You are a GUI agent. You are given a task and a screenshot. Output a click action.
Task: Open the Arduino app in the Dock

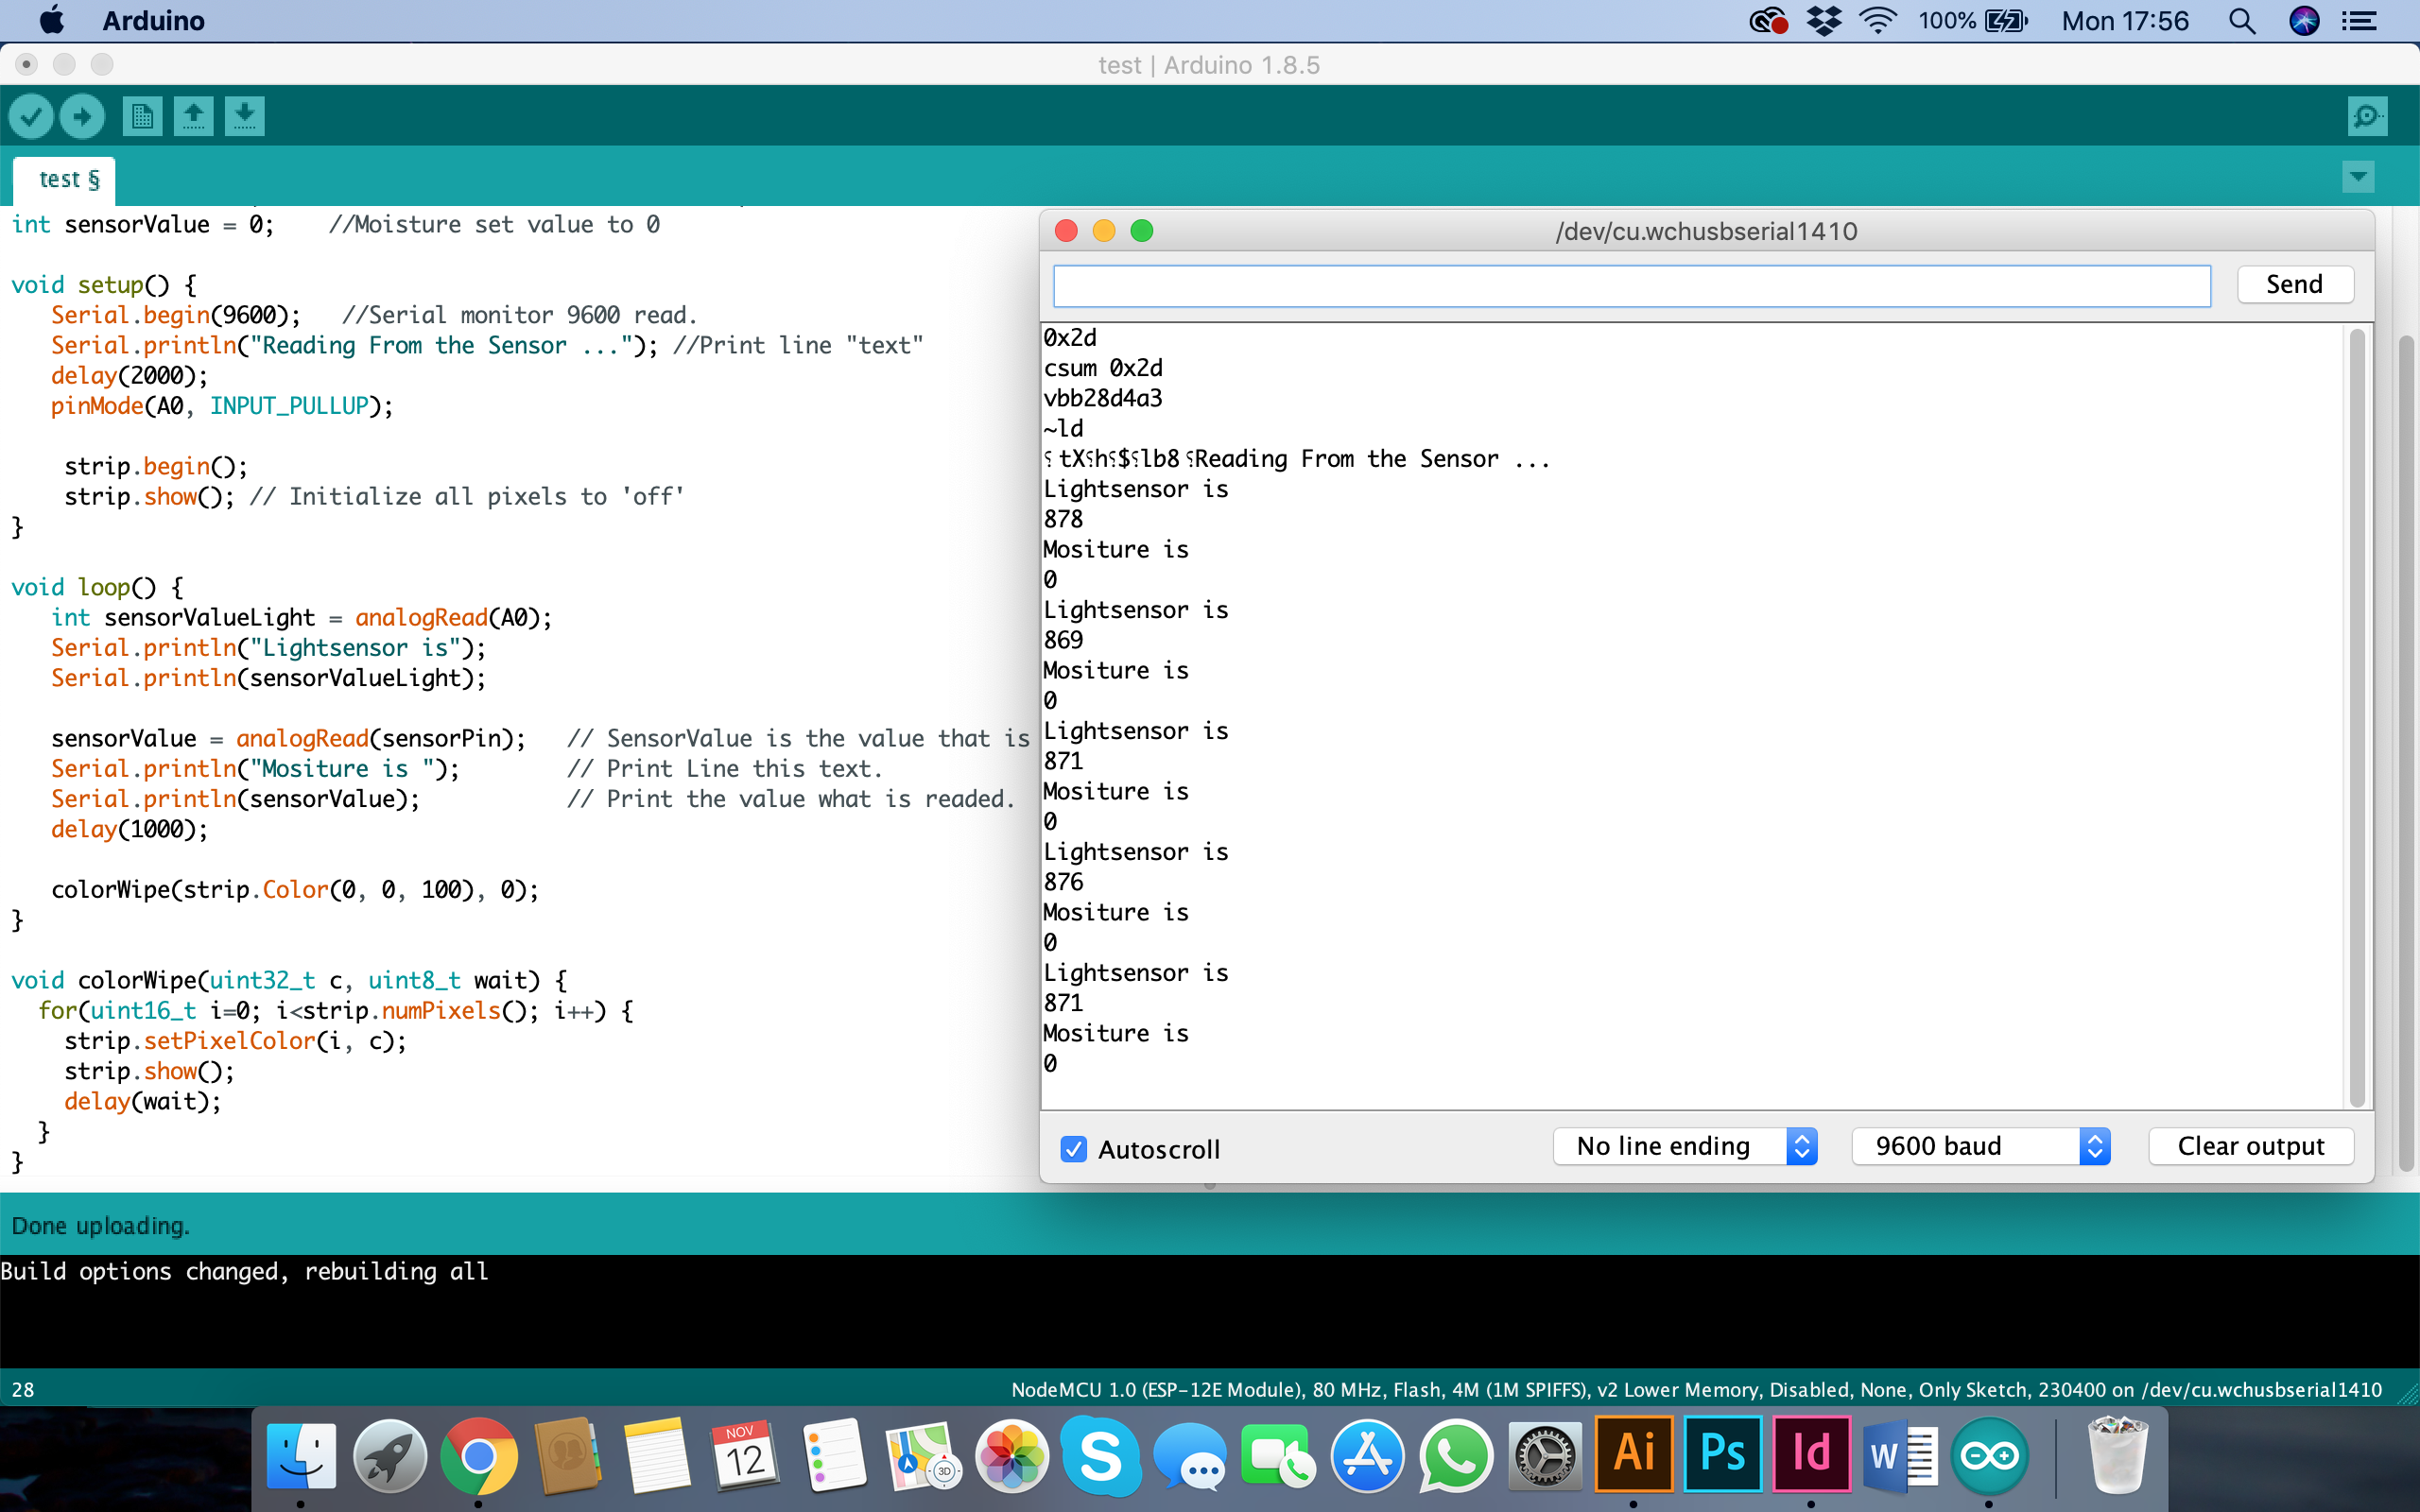[1988, 1456]
